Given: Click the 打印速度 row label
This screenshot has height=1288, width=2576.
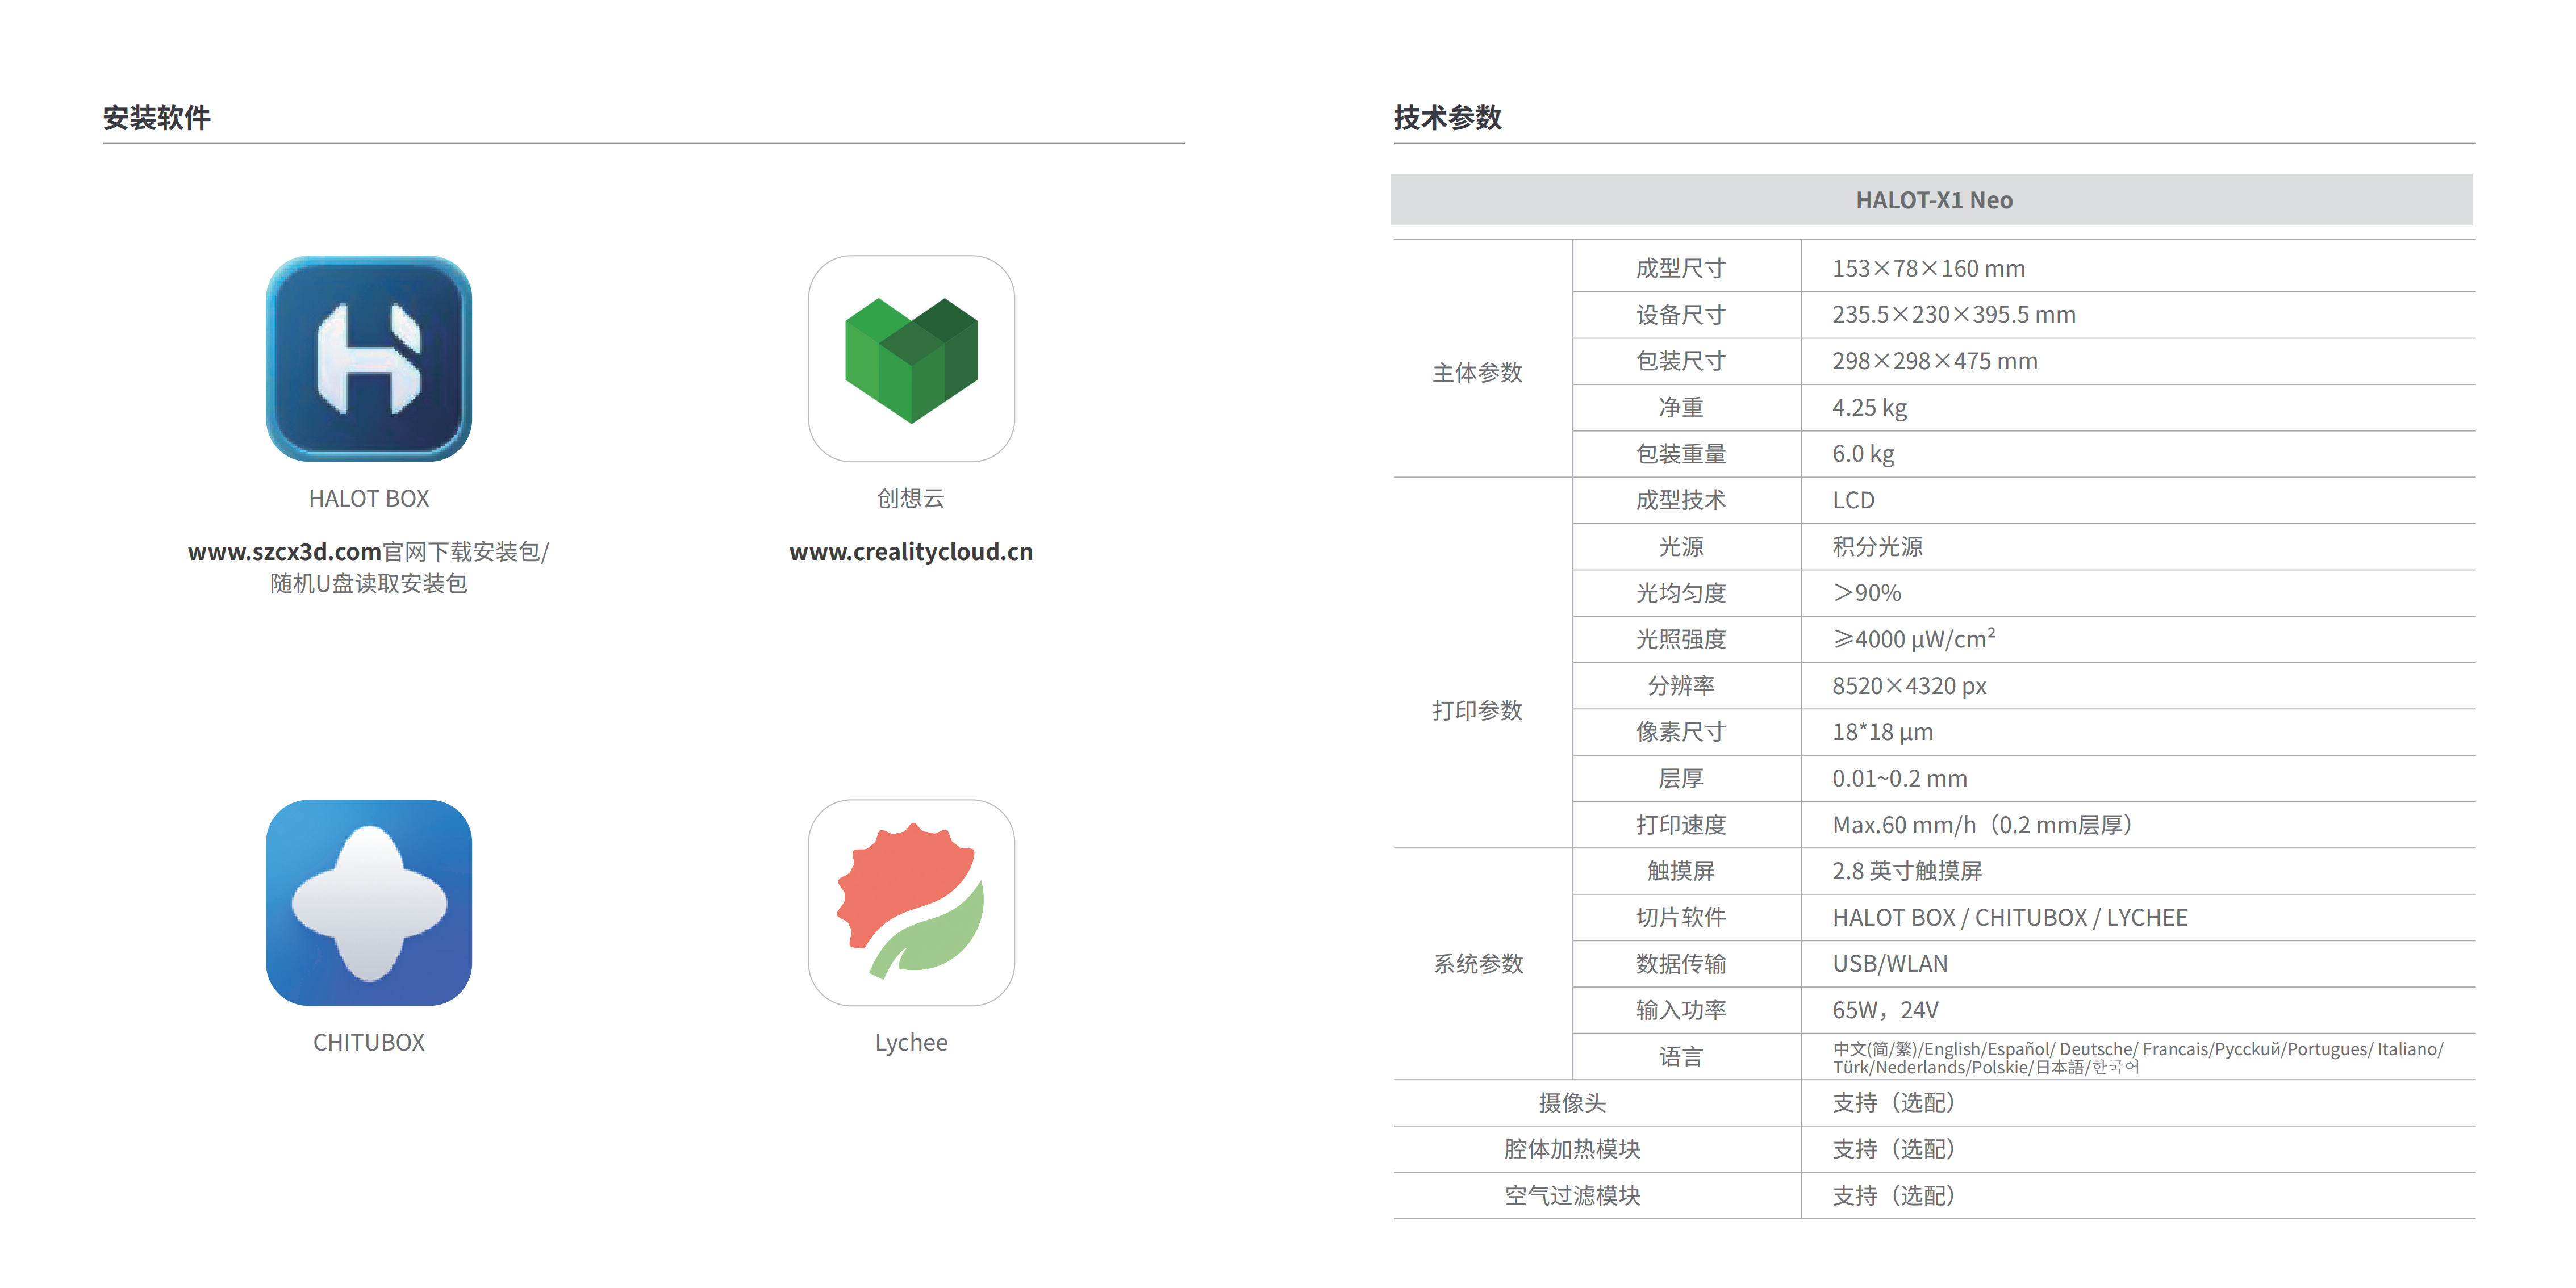Looking at the screenshot, I should click(x=1681, y=825).
